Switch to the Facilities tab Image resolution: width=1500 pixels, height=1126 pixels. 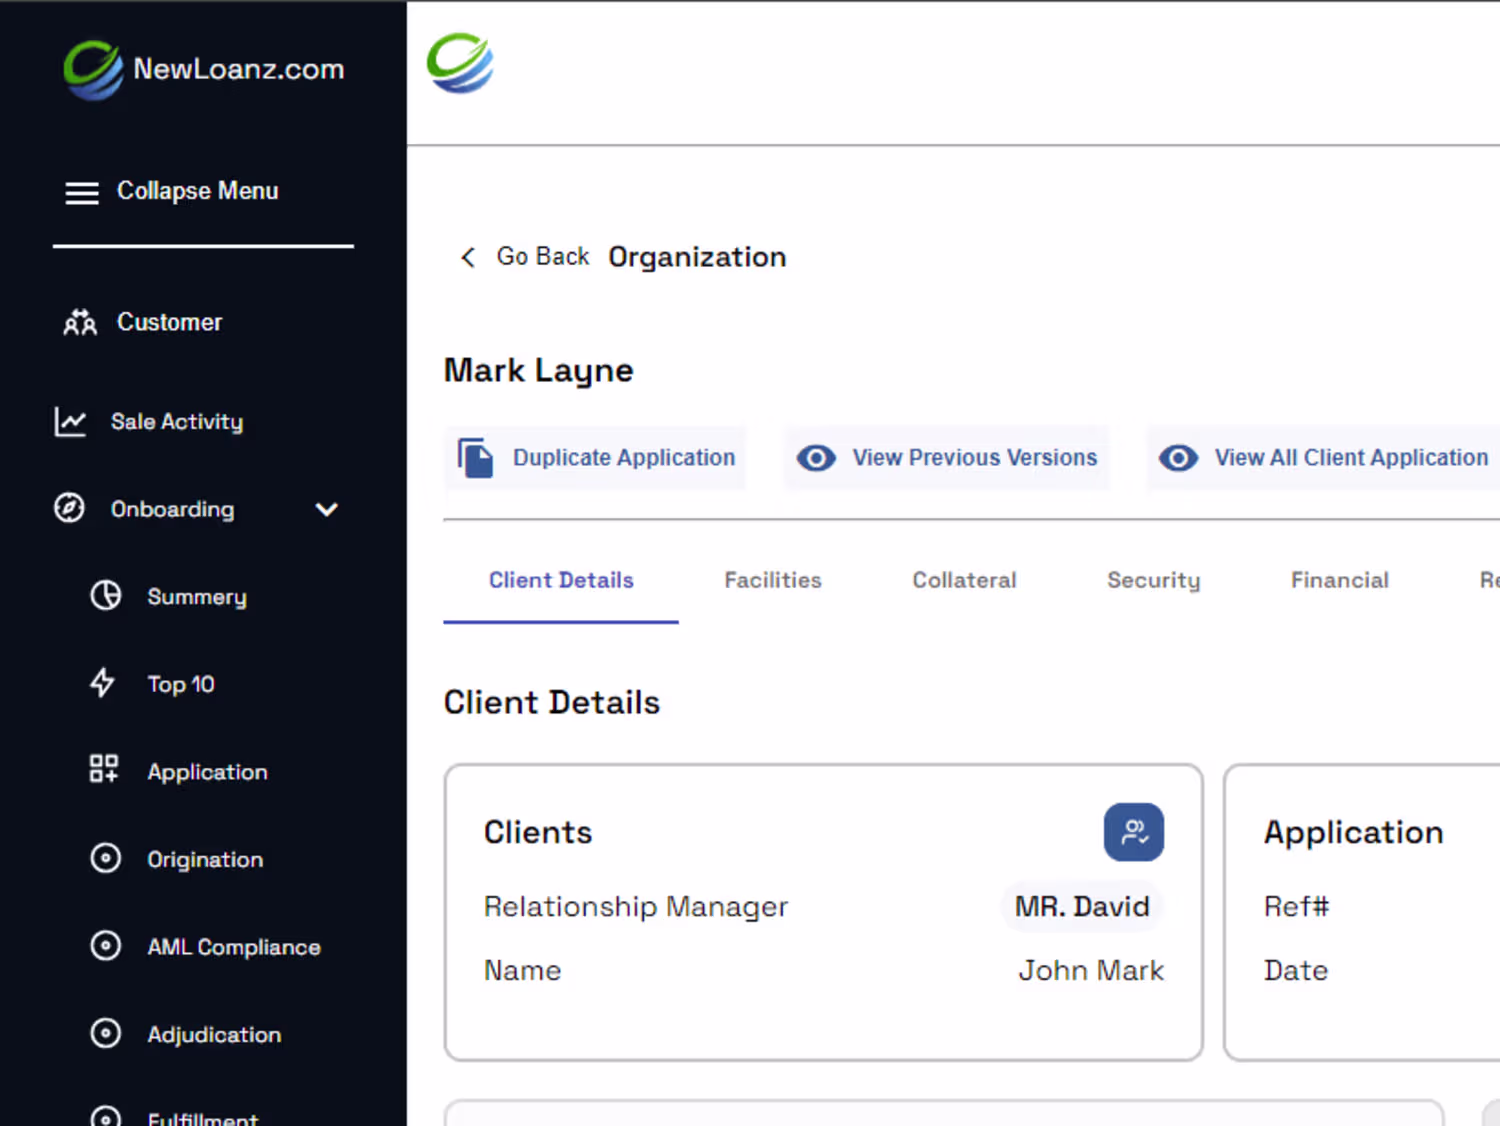pos(772,580)
